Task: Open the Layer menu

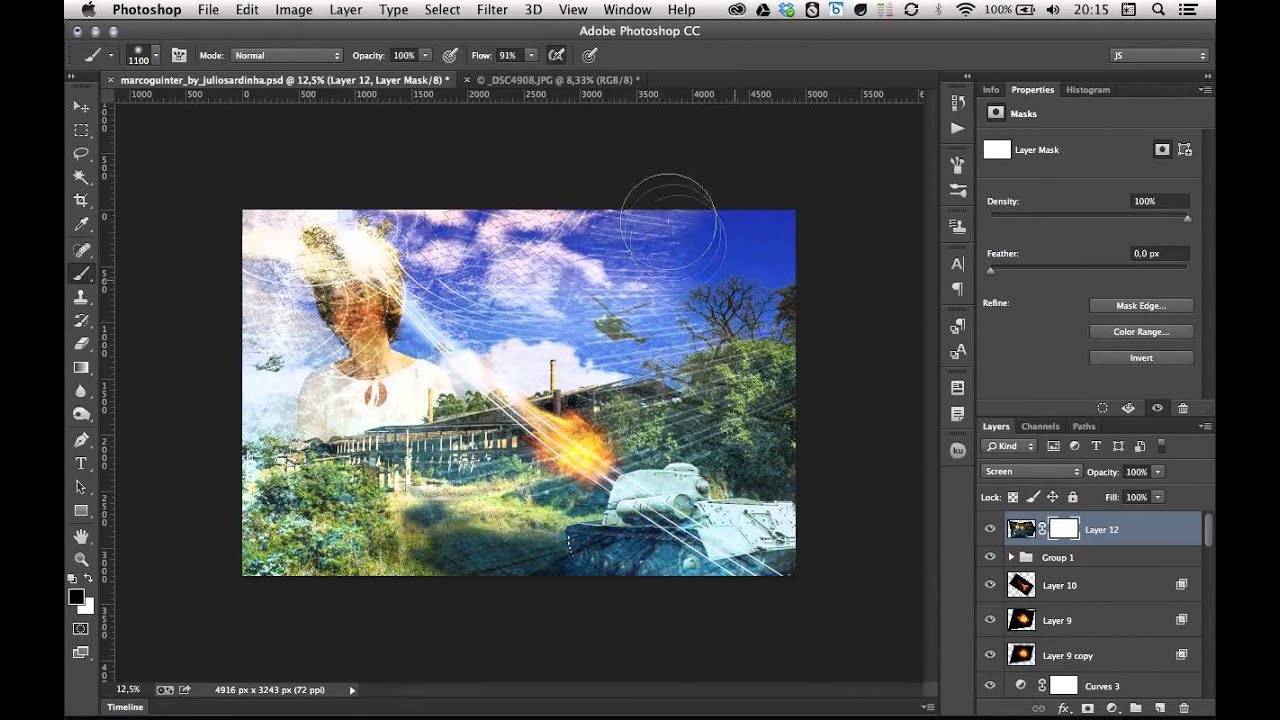Action: point(346,10)
